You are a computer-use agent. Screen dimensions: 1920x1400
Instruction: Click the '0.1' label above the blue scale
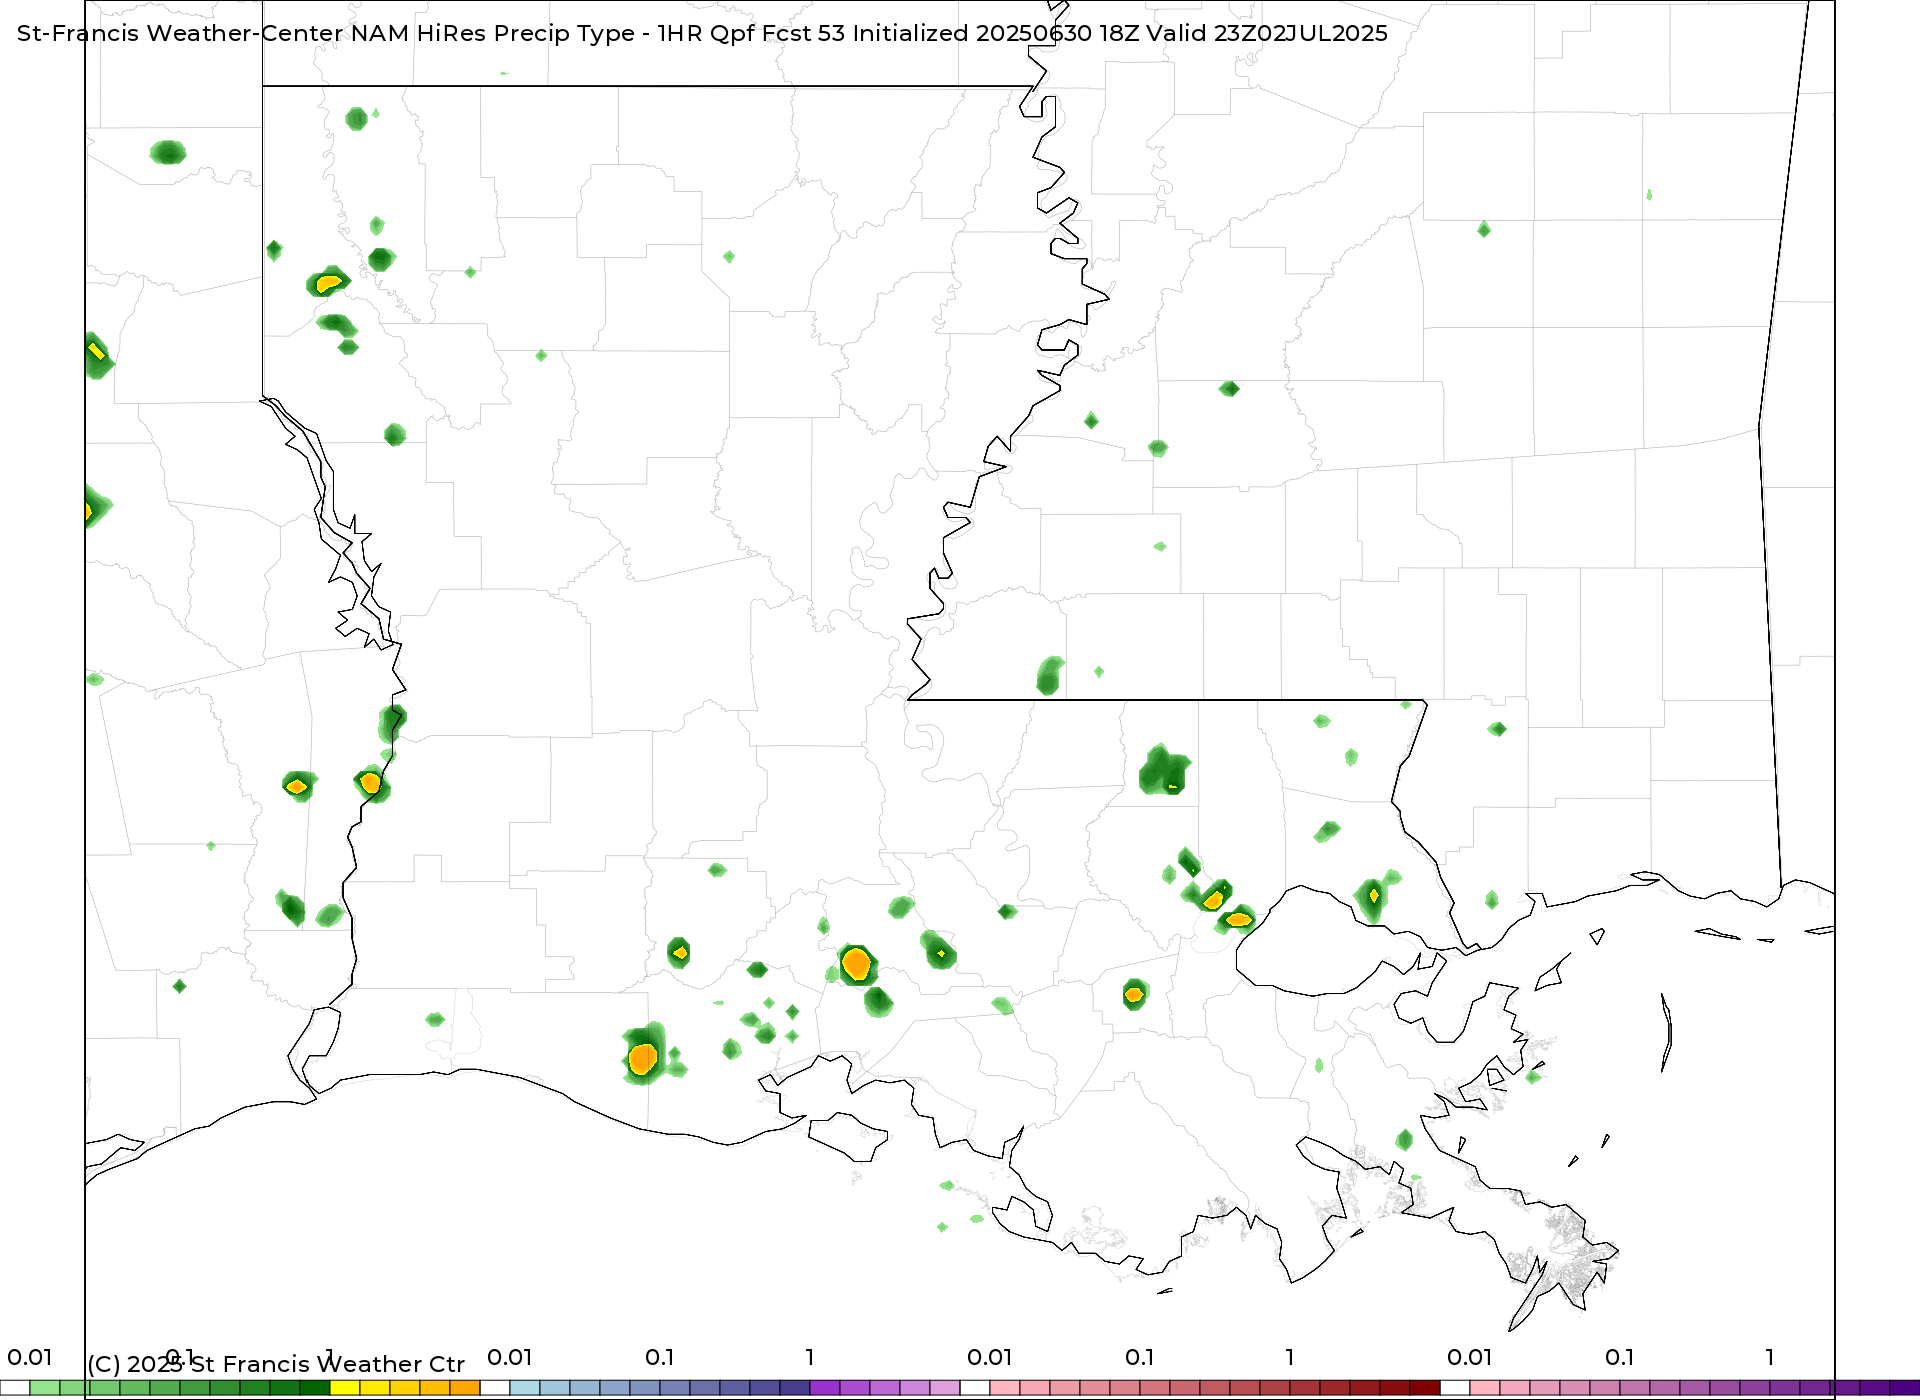(x=660, y=1357)
